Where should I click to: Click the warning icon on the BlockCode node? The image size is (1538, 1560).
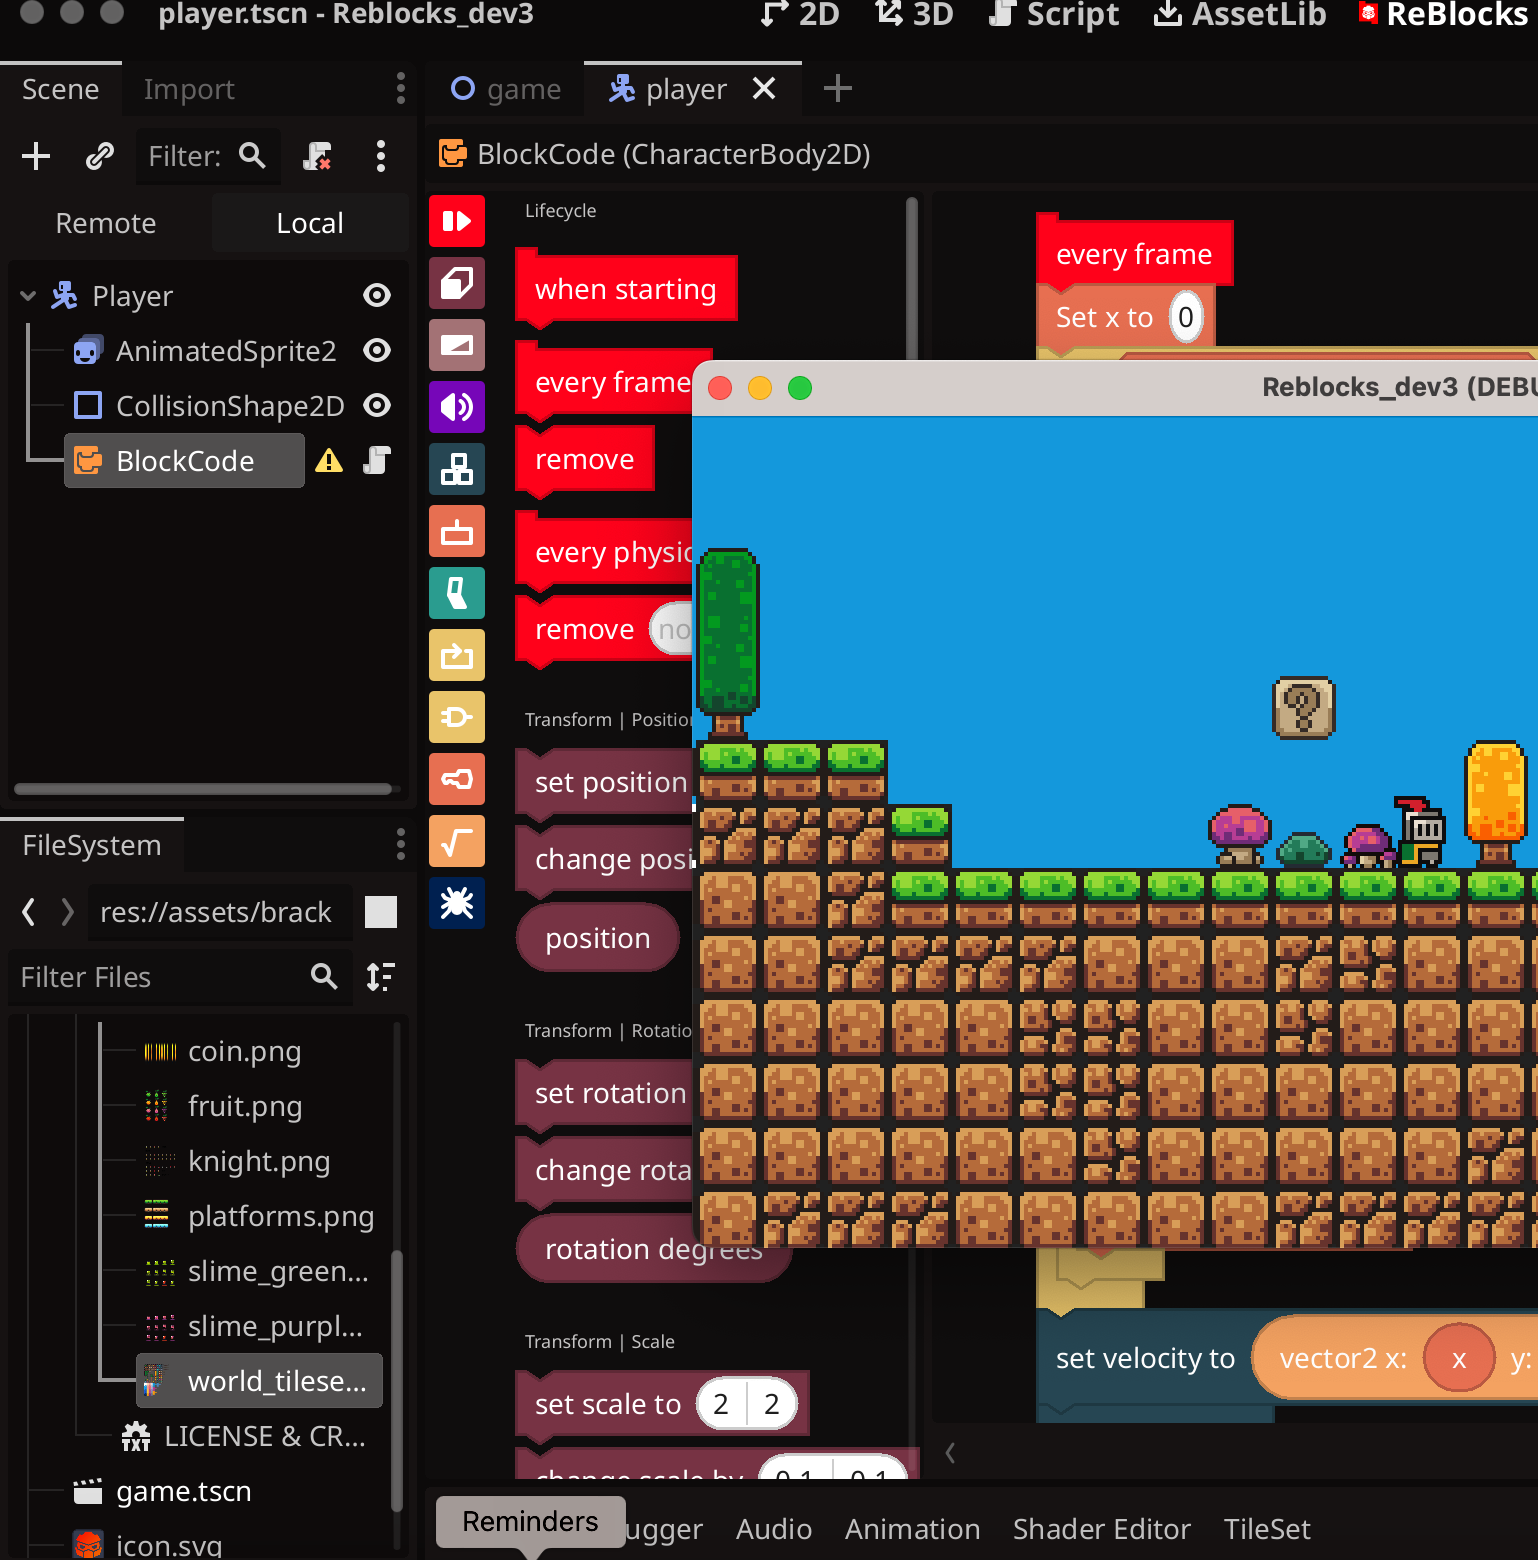click(329, 461)
